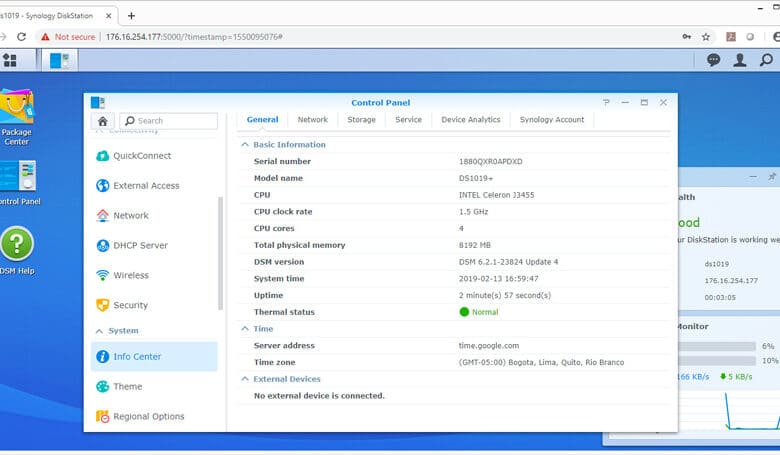Collapse the Time section

tap(245, 329)
